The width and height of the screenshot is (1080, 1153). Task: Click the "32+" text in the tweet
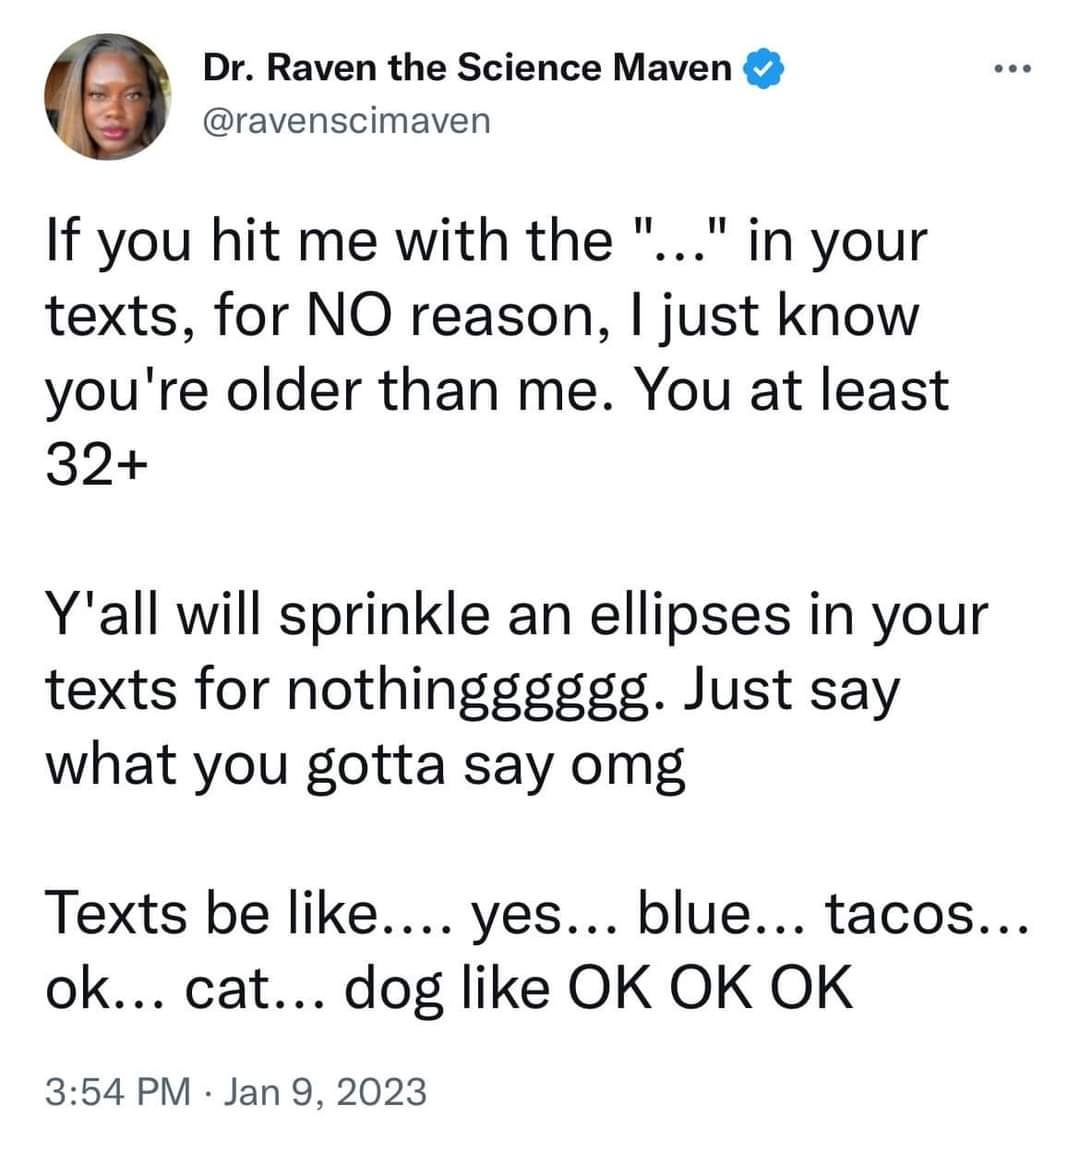click(97, 463)
